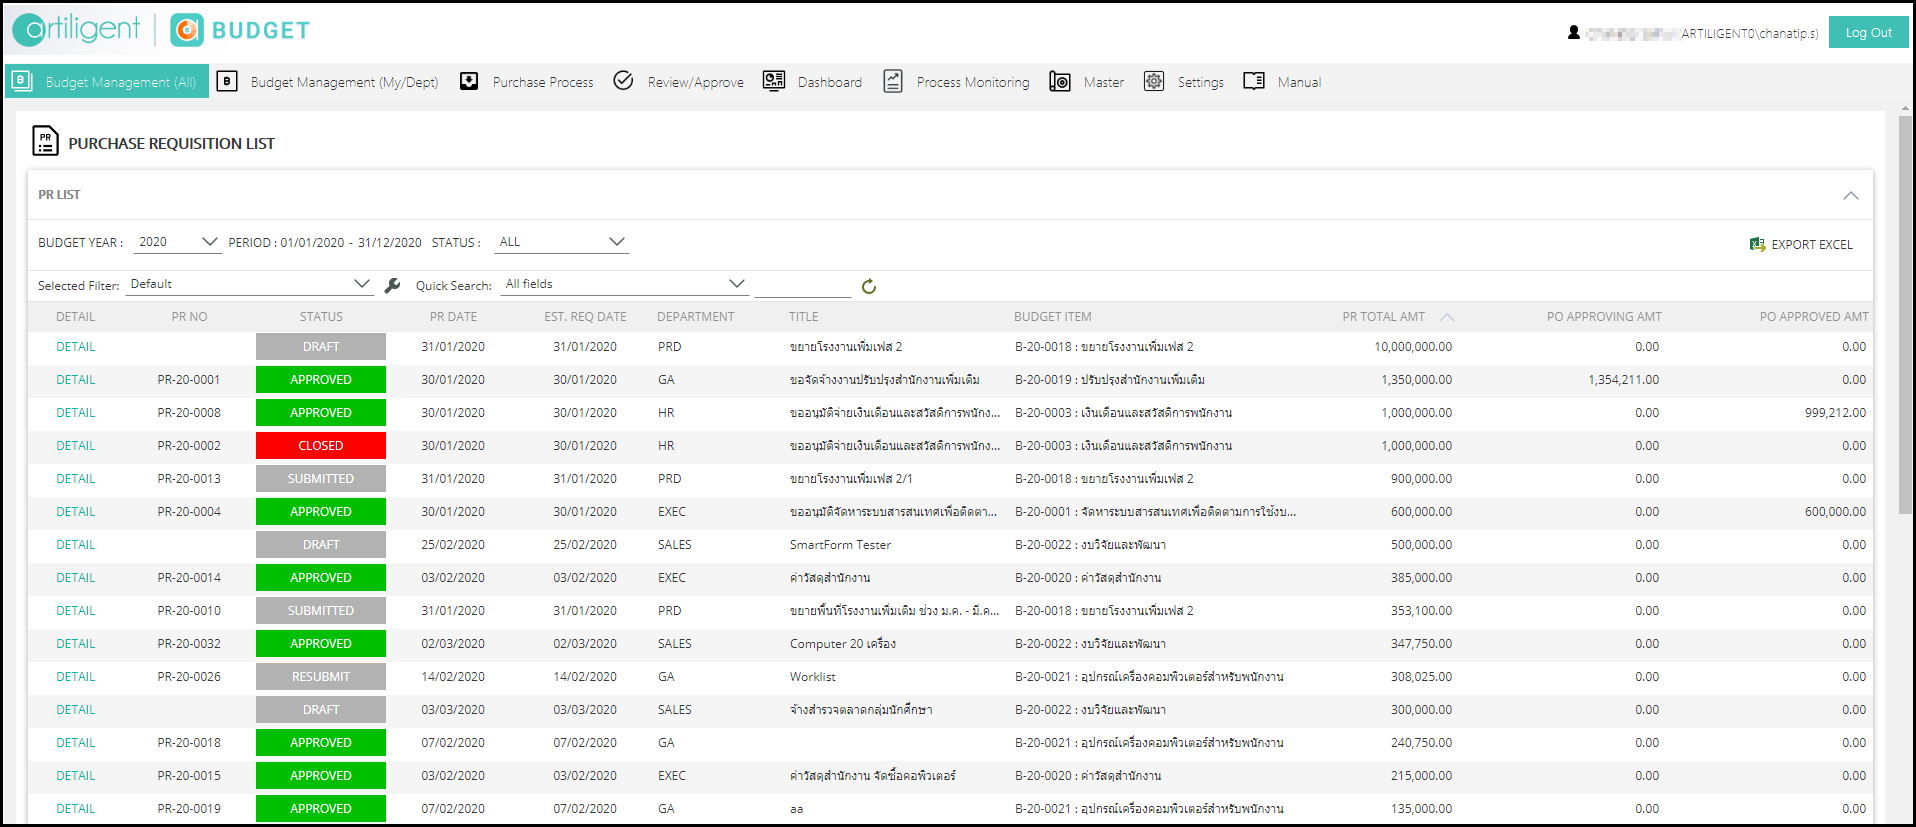This screenshot has width=1916, height=827.
Task: Click the Review/Approve checkmark icon
Action: click(x=623, y=80)
